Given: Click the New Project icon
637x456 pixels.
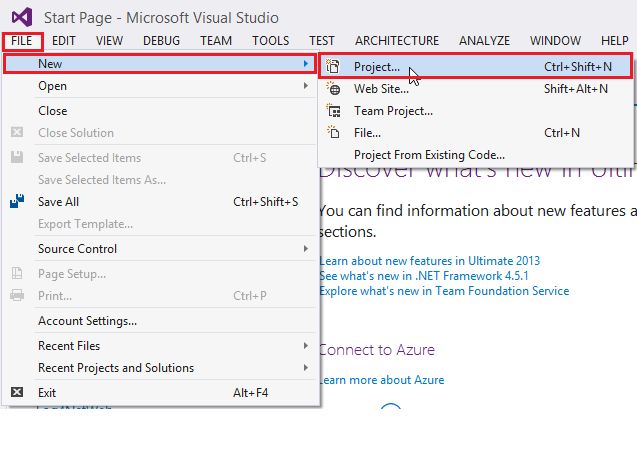Looking at the screenshot, I should click(334, 67).
